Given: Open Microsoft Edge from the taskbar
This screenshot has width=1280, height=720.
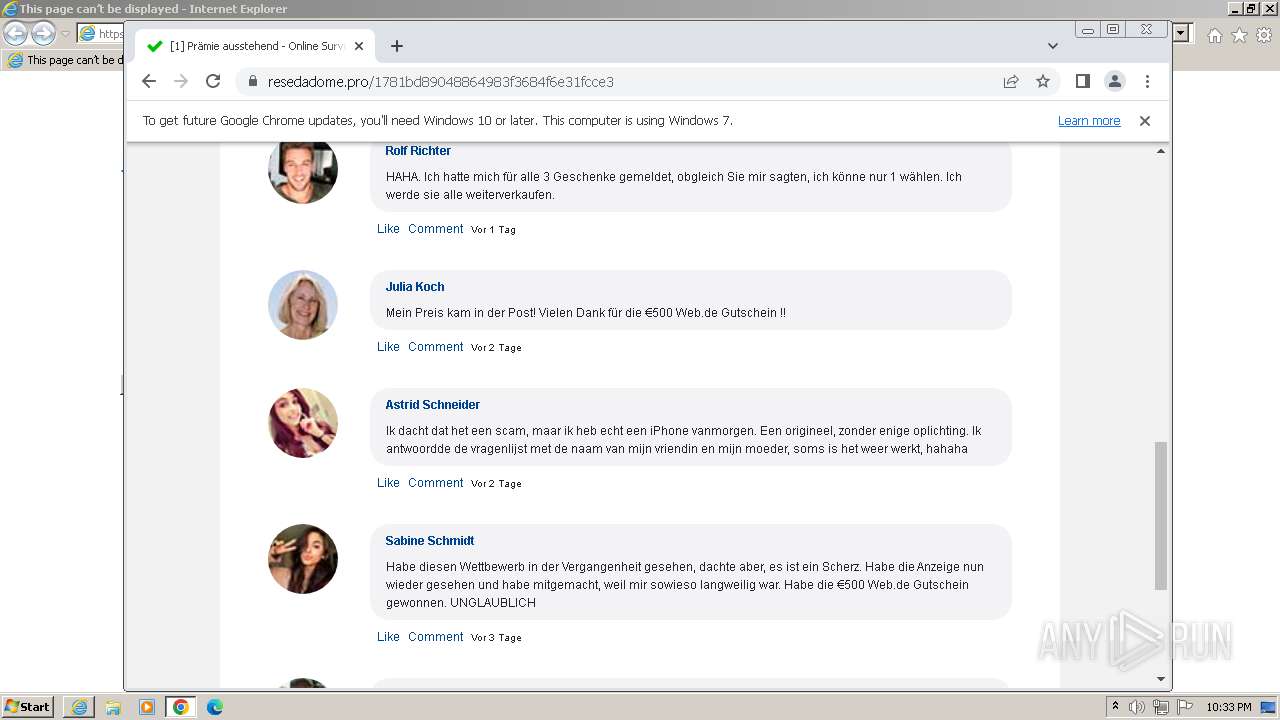Looking at the screenshot, I should click(215, 707).
